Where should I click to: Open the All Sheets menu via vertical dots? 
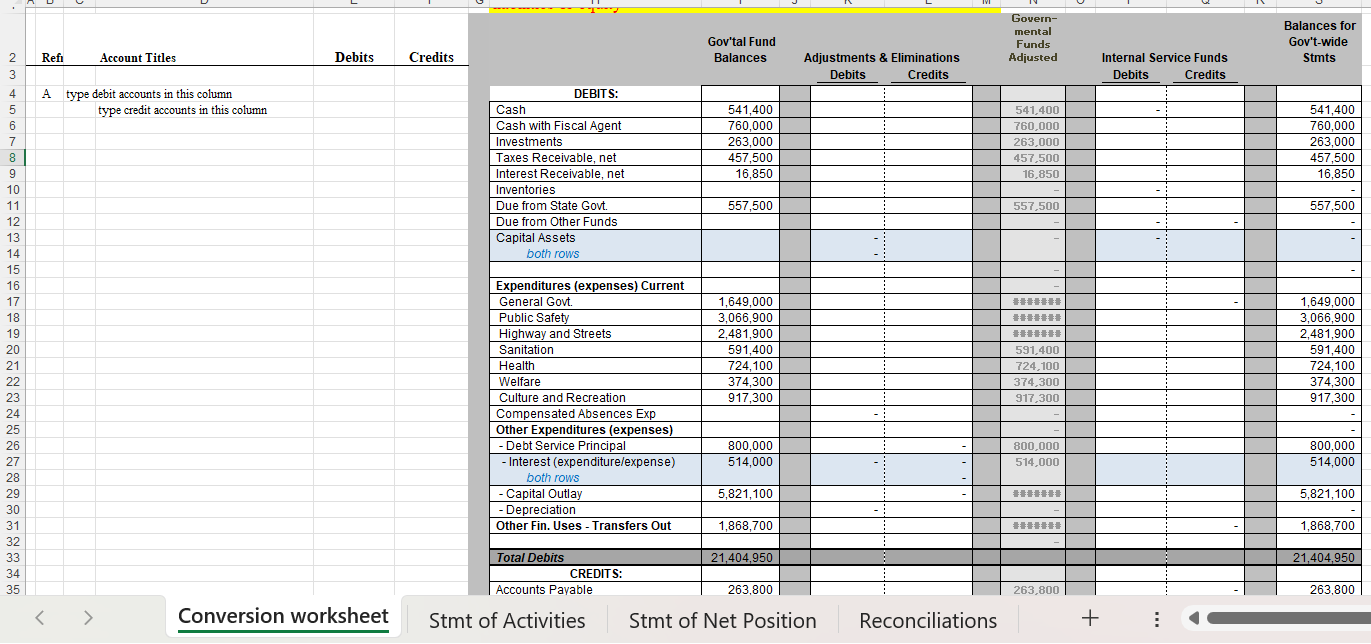[x=1156, y=619]
